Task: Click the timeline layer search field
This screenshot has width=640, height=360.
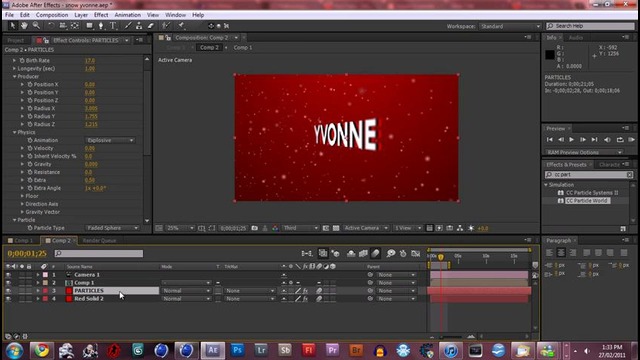Action: (x=99, y=253)
